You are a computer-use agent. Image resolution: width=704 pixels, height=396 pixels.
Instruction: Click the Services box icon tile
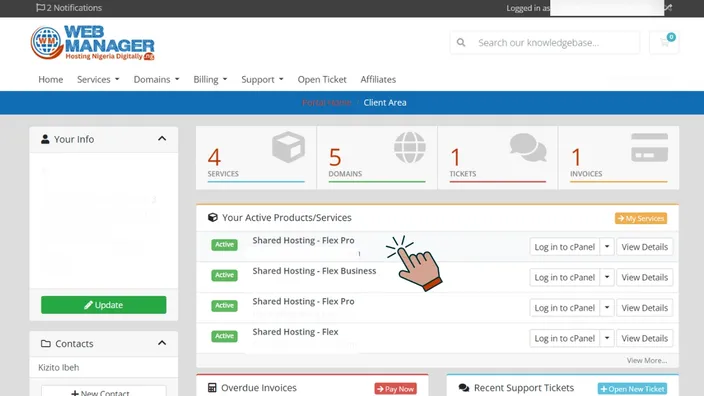pos(288,147)
